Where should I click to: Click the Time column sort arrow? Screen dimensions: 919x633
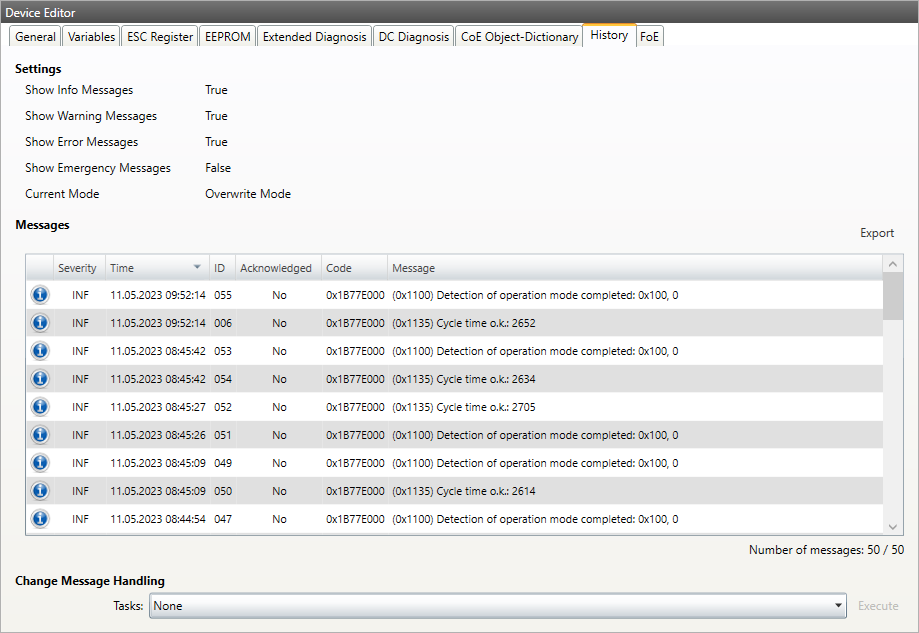click(x=197, y=268)
